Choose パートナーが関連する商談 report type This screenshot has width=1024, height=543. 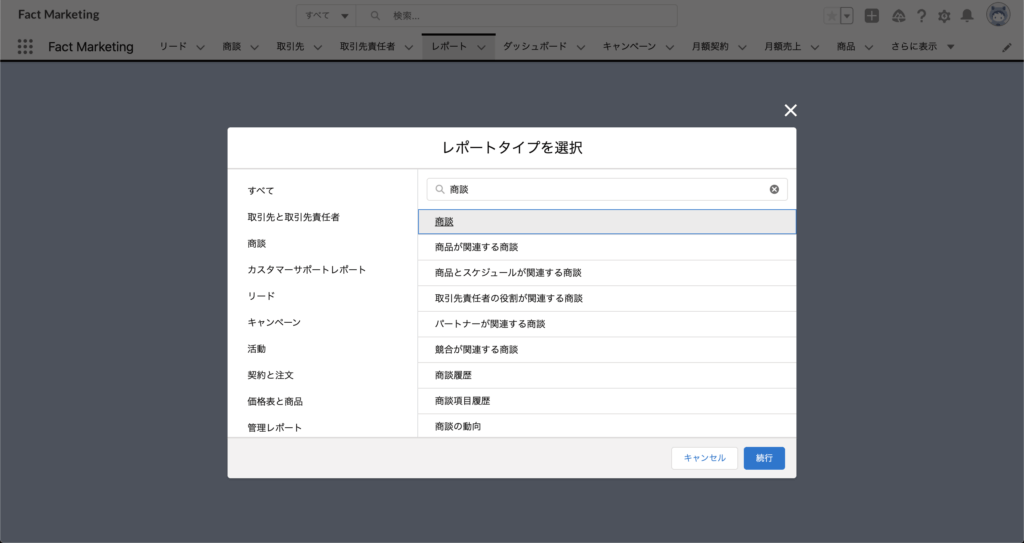click(x=607, y=324)
